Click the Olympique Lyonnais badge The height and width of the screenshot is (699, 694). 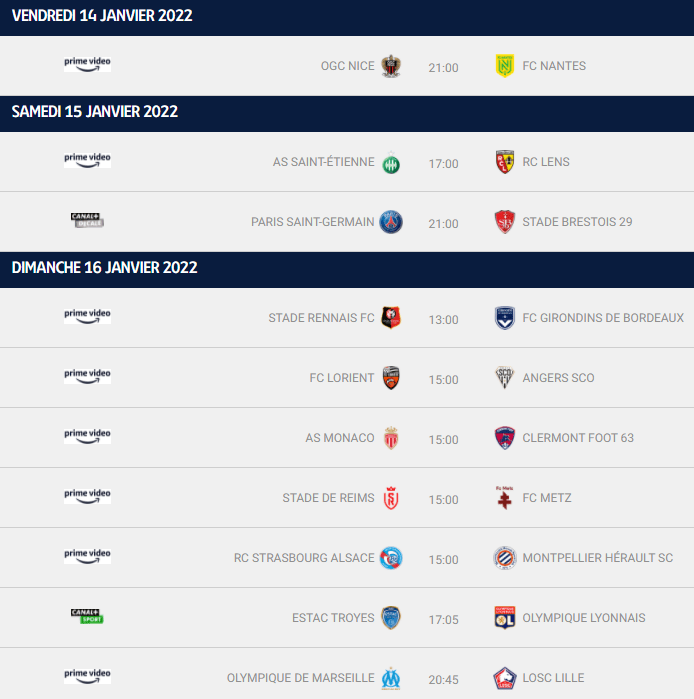505,618
